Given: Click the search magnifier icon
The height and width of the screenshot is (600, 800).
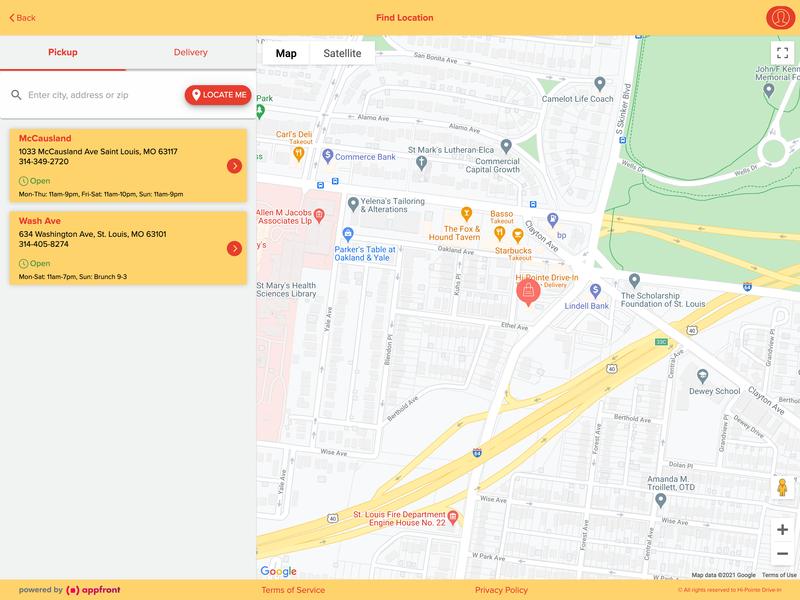Looking at the screenshot, I should point(16,95).
